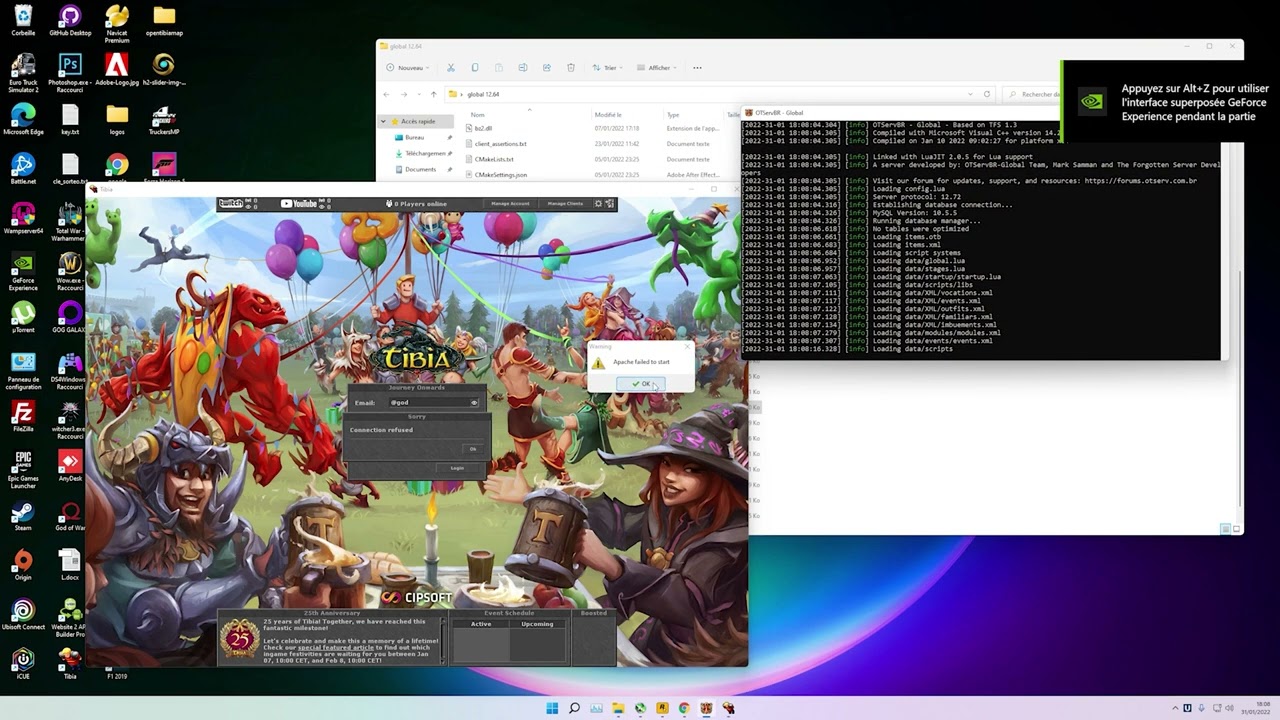The width and height of the screenshot is (1280, 720).
Task: Select the Battle.net desktop icon
Action: coord(22,169)
